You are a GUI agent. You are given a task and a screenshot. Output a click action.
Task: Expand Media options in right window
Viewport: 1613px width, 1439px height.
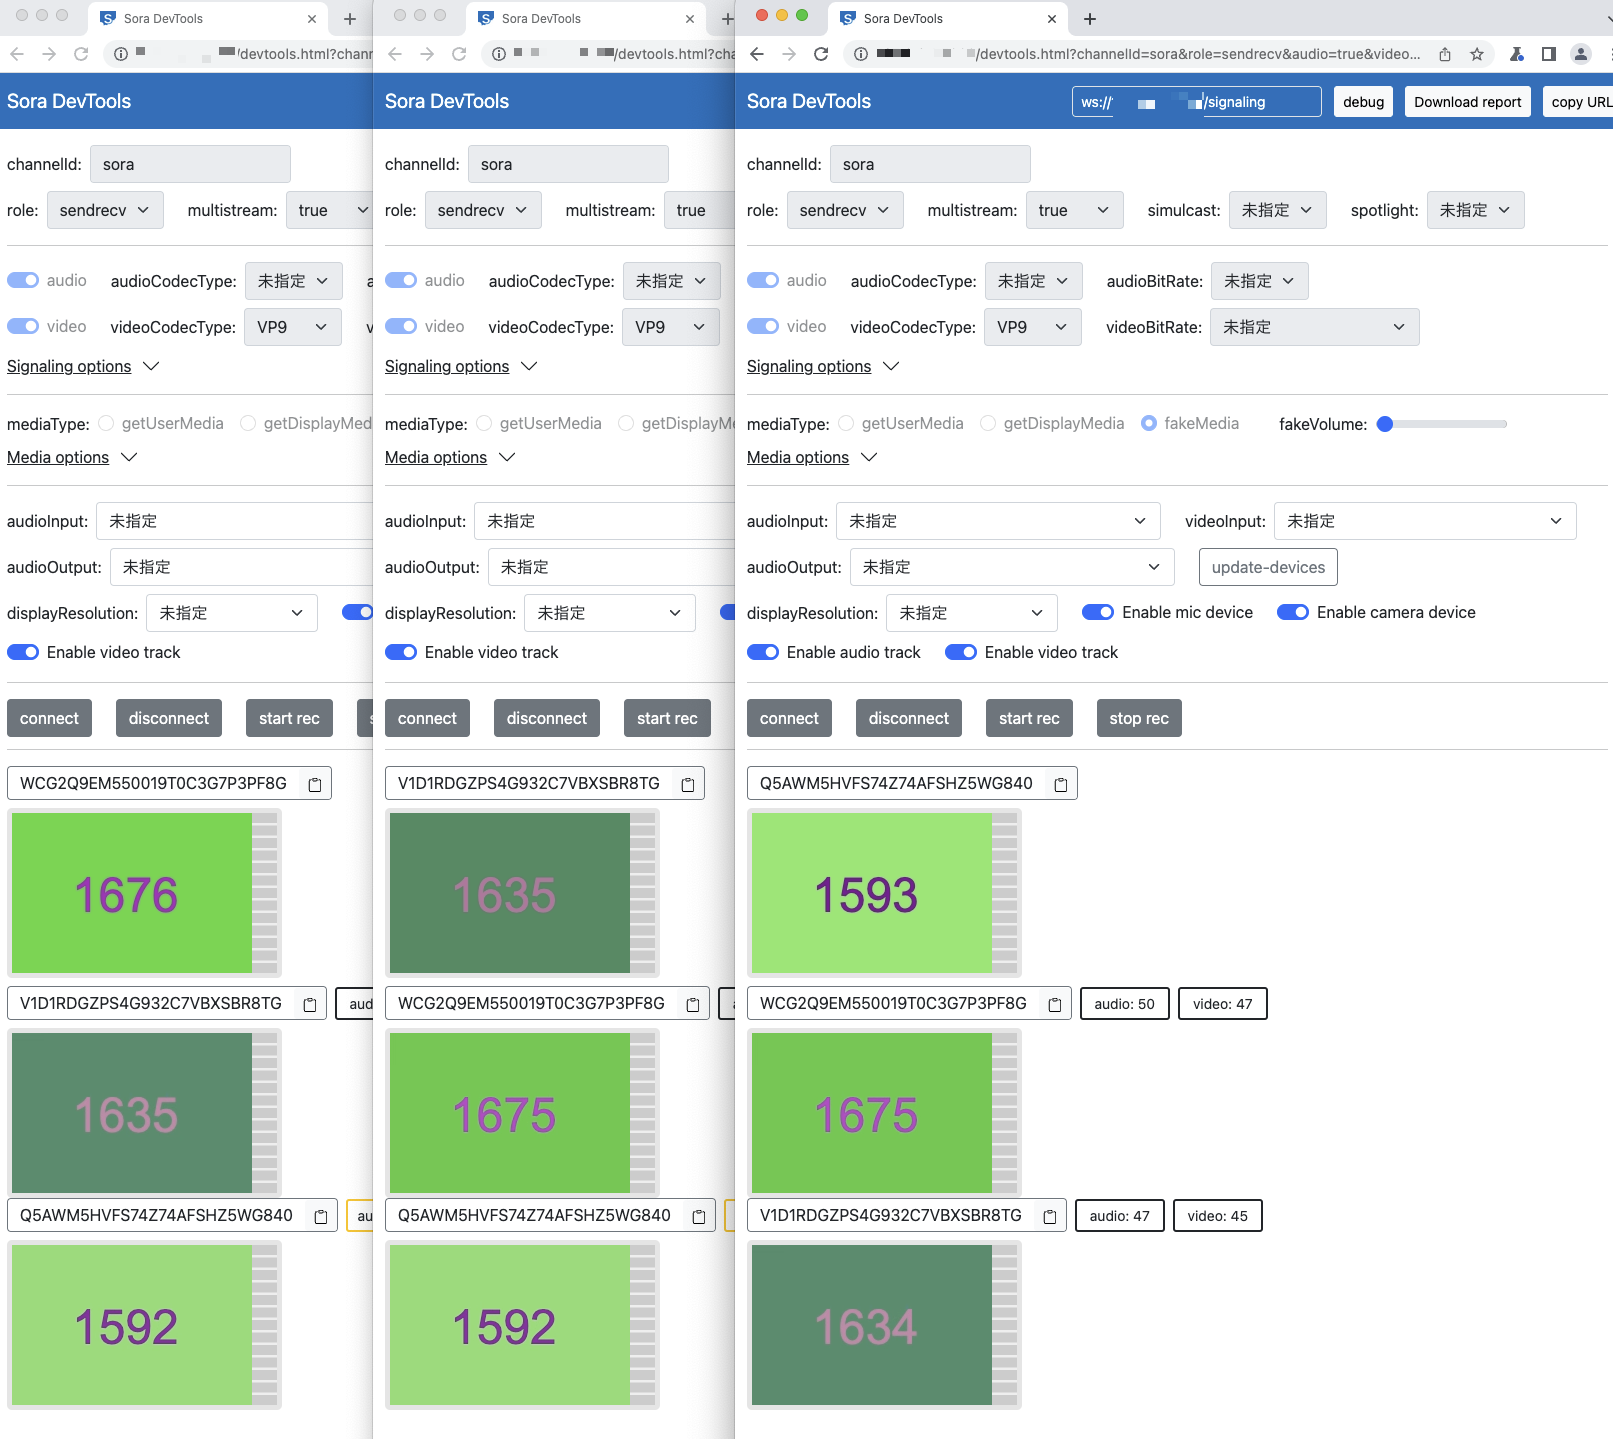pos(811,457)
